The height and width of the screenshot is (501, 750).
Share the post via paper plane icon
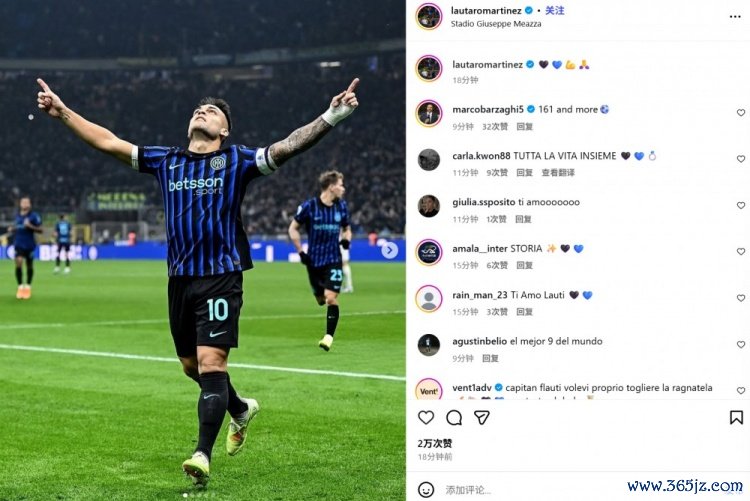[482, 417]
